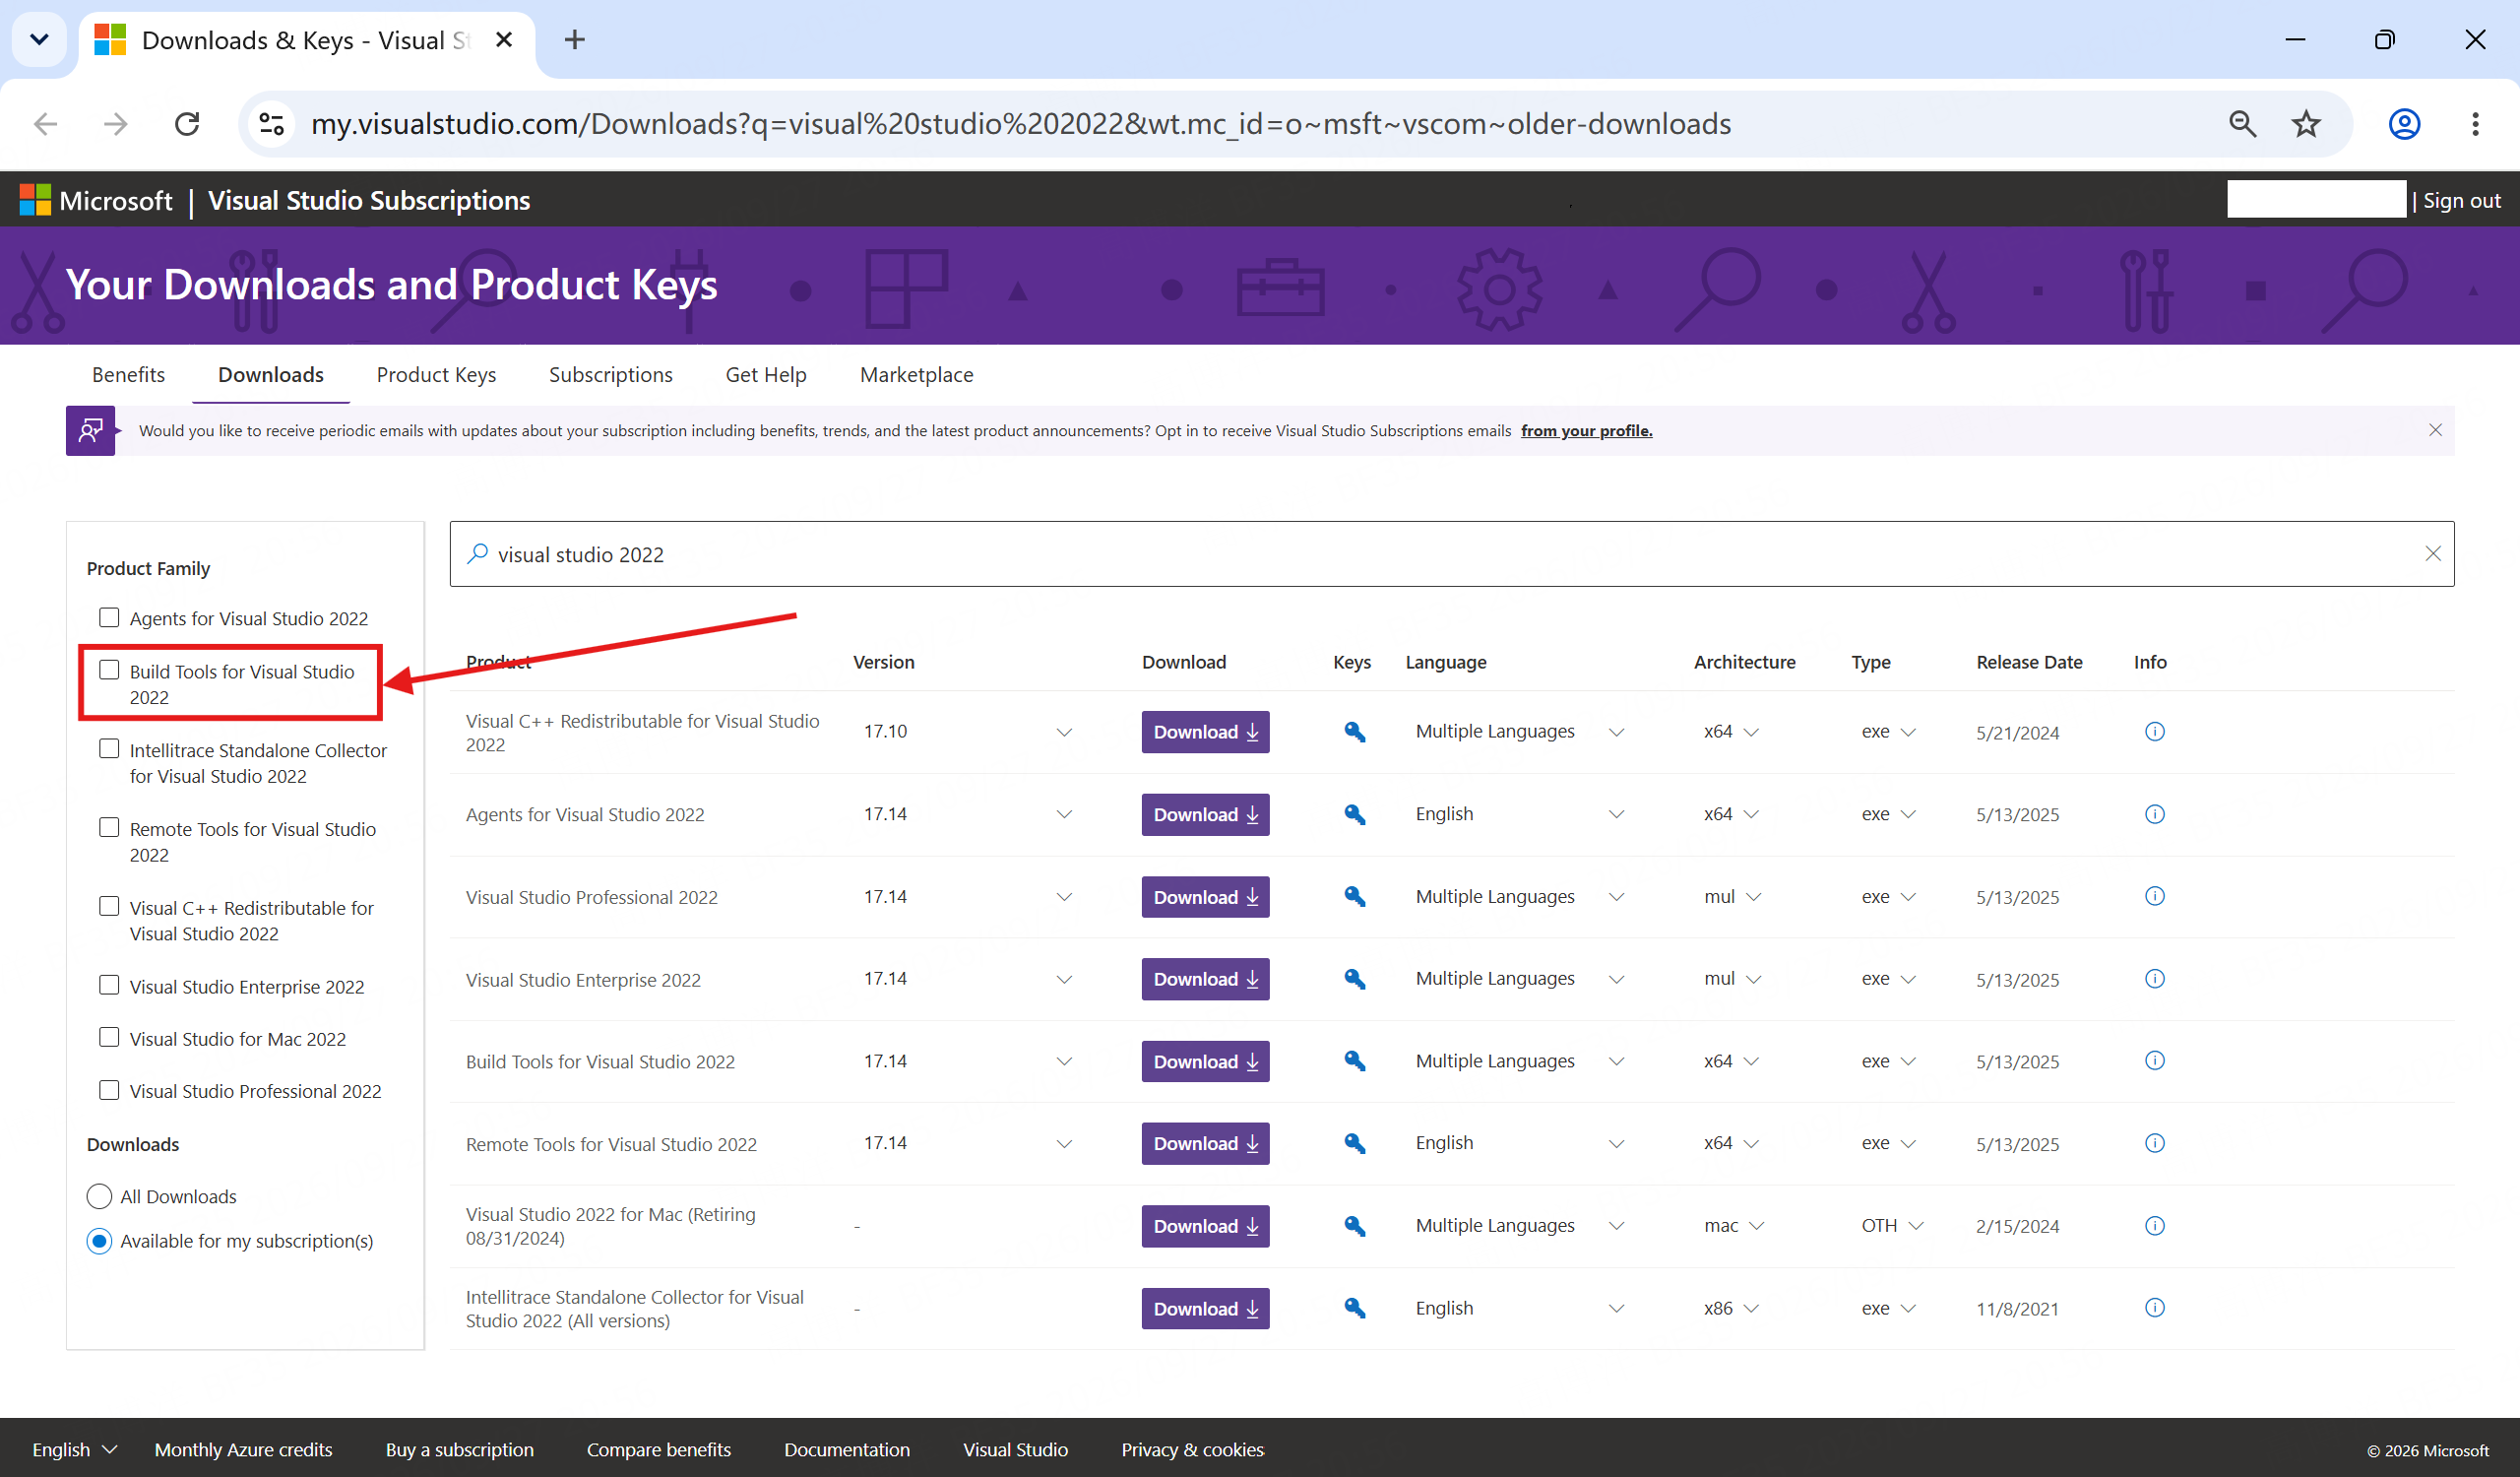This screenshot has height=1477, width=2520.
Task: Expand version dropdown for Visual C++ Redistributable (17.10)
Action: click(1064, 732)
